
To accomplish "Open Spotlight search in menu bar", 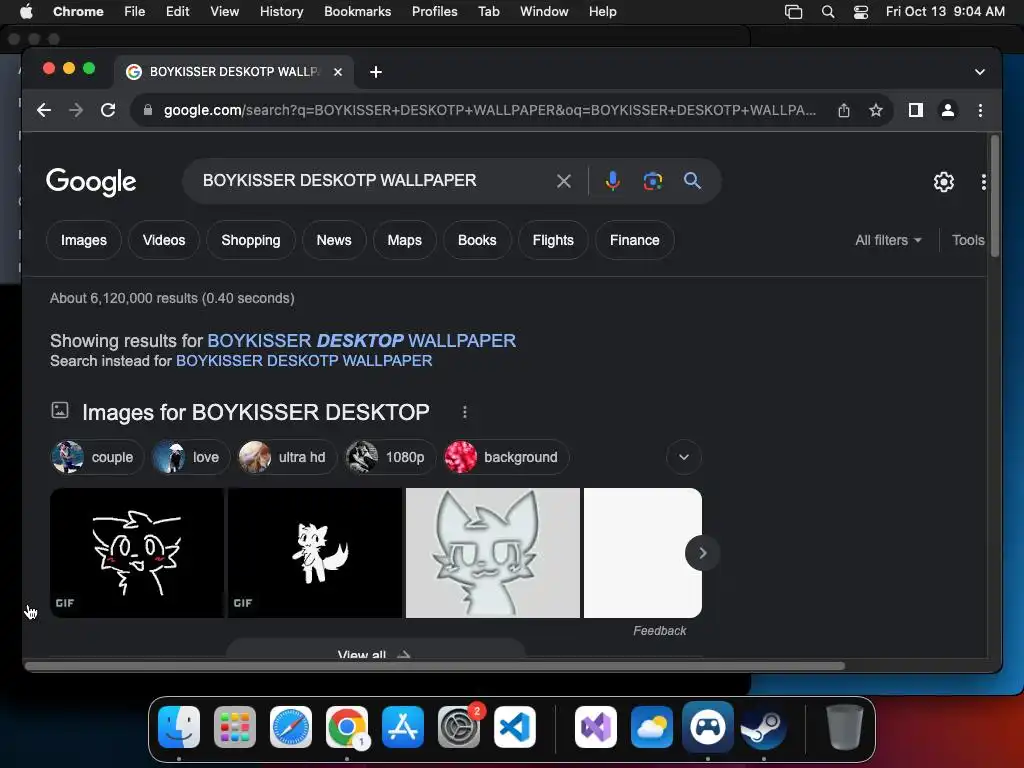I will click(x=827, y=12).
